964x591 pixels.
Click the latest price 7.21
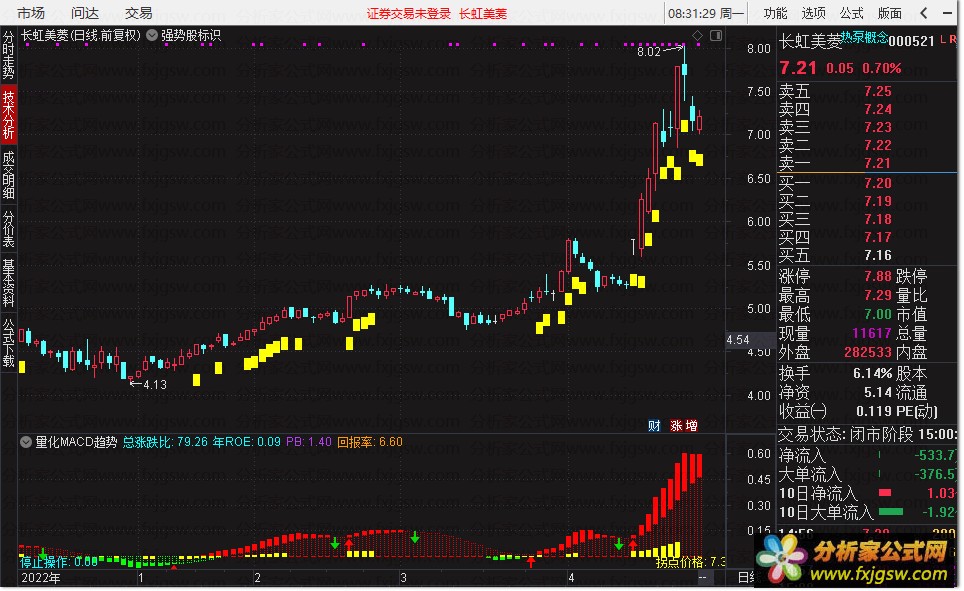(x=798, y=68)
